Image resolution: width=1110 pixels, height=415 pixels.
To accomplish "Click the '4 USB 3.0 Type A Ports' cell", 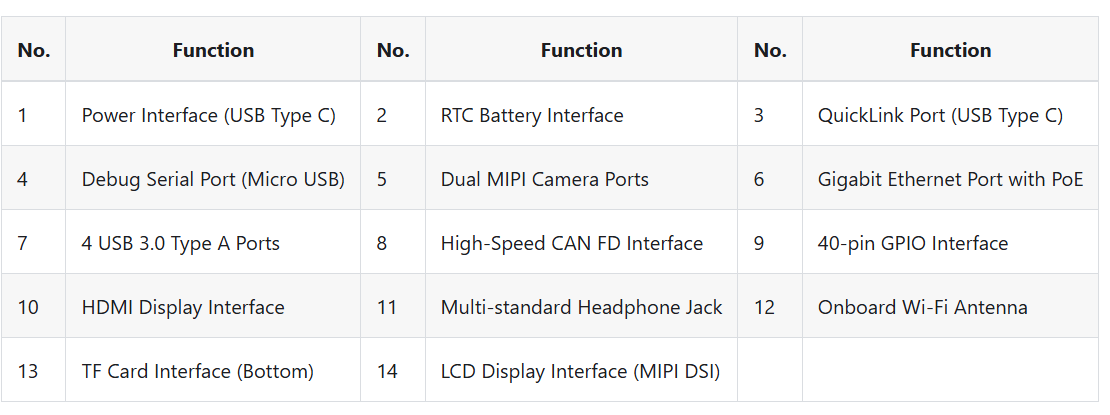I will (x=180, y=243).
